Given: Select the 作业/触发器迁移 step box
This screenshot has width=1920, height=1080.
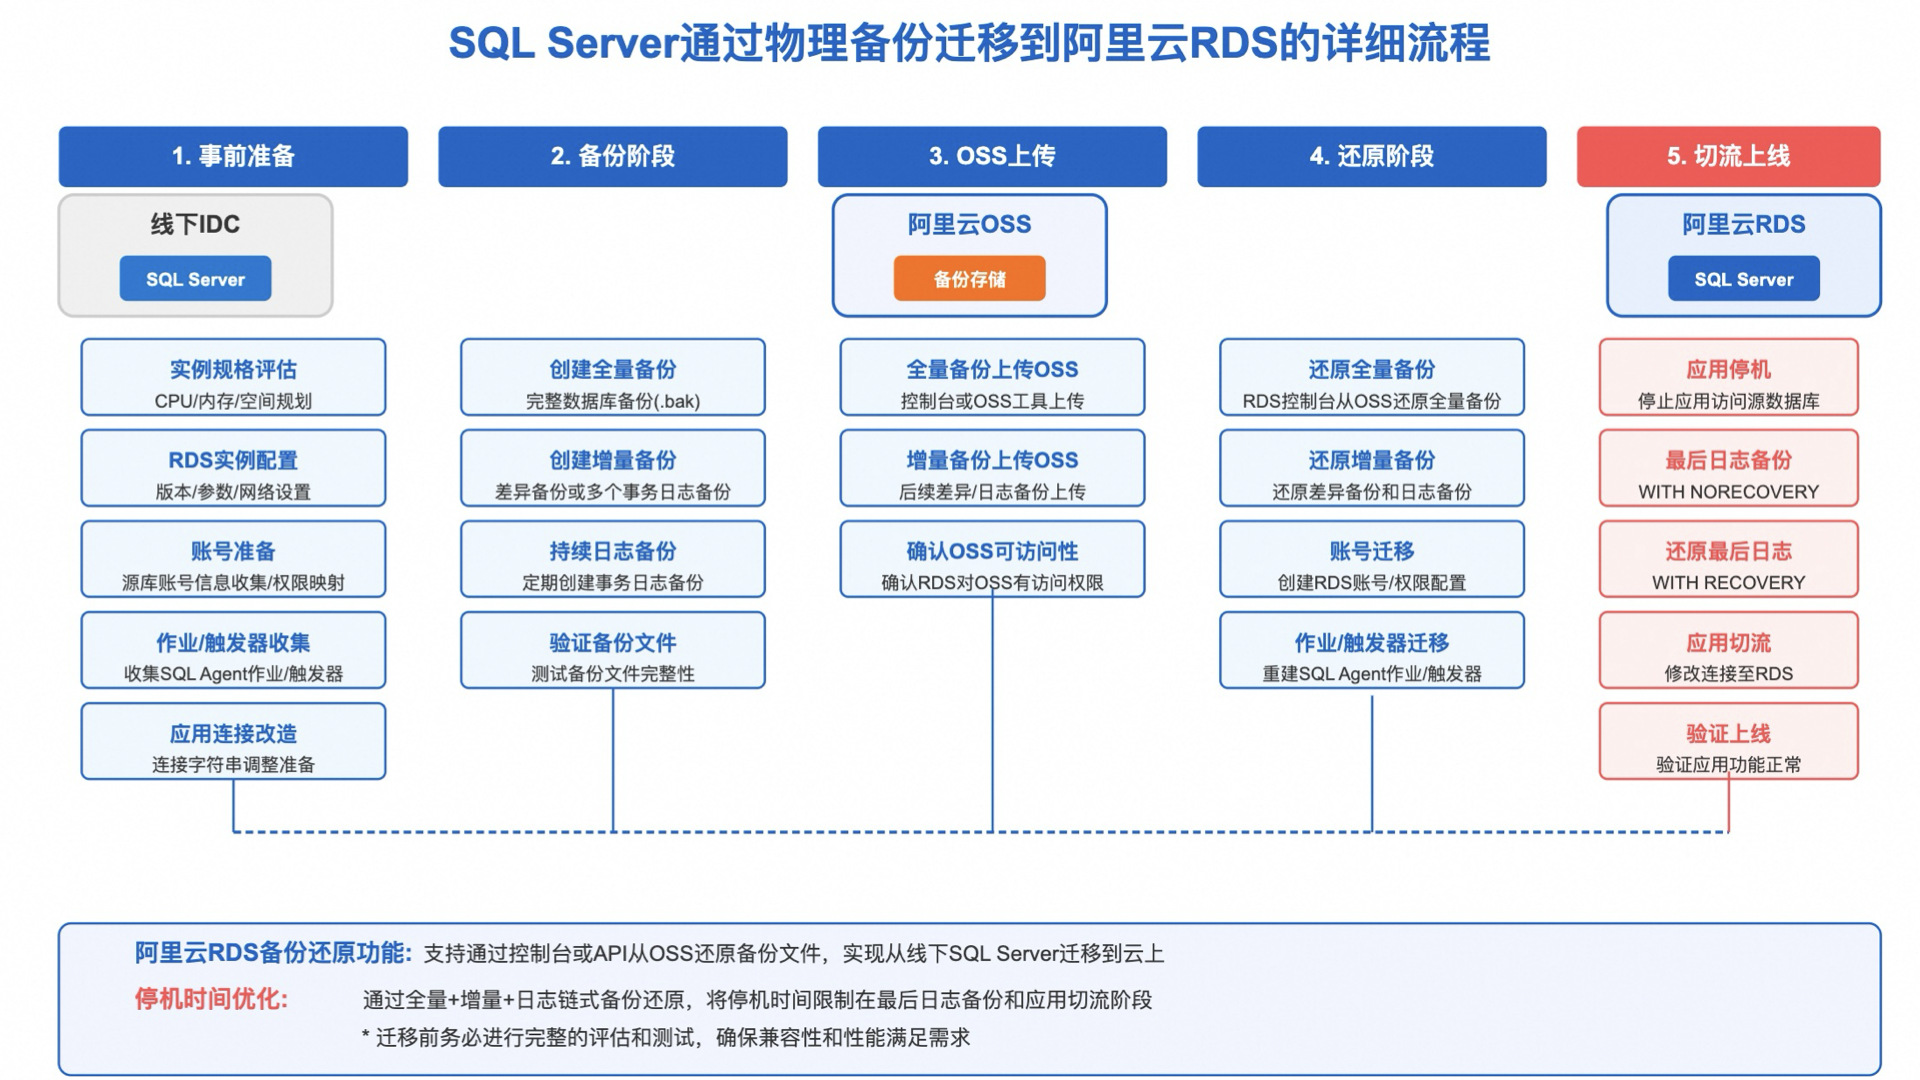Looking at the screenshot, I should tap(1372, 650).
